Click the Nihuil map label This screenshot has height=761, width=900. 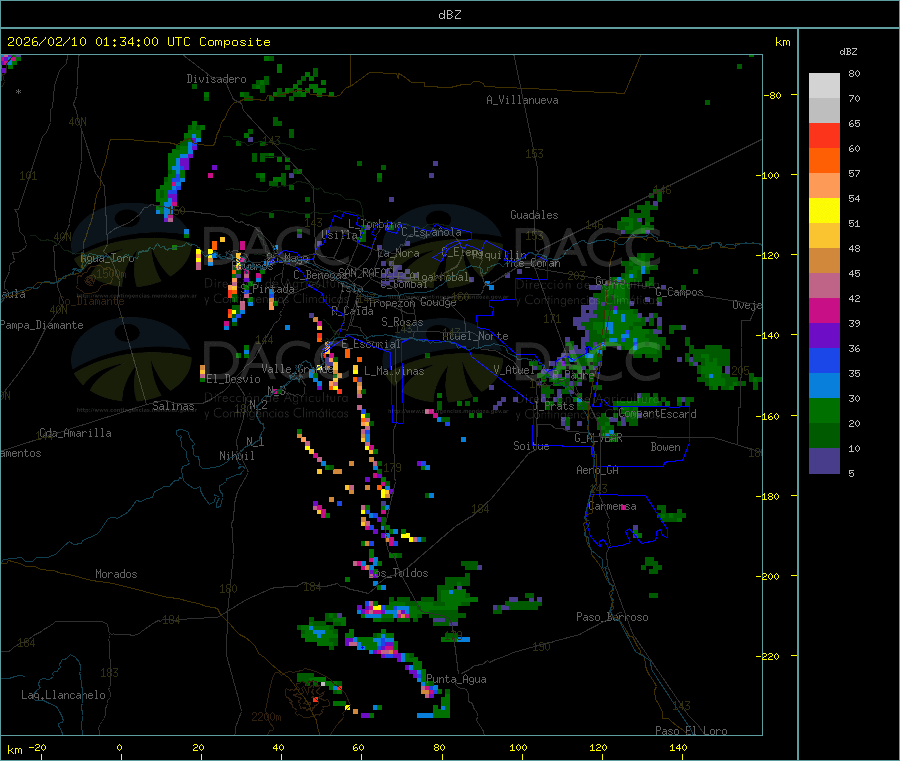coord(236,456)
